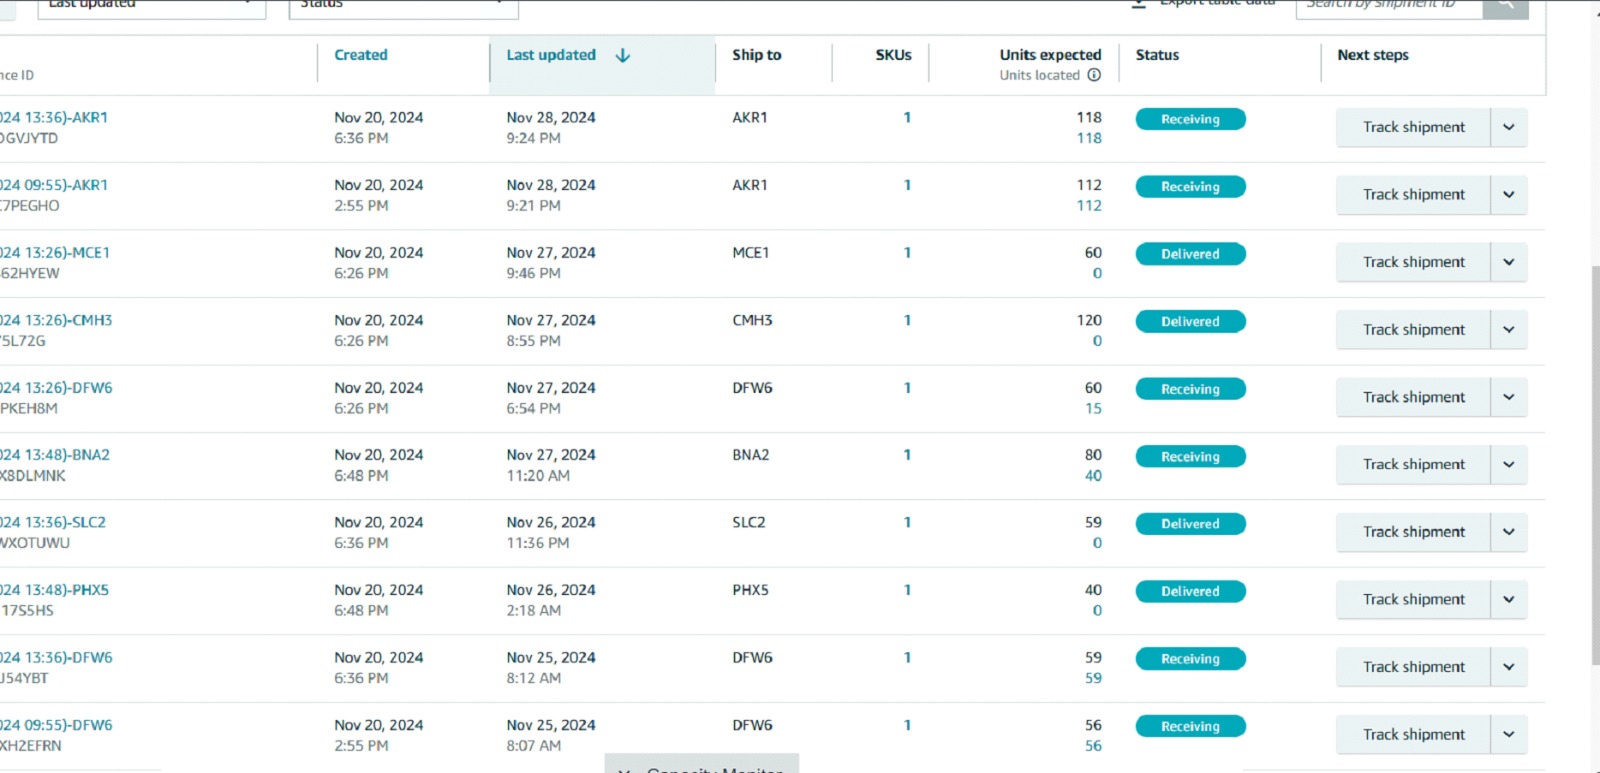
Task: Expand Track shipment options for 7PEGHO row
Action: (1509, 195)
